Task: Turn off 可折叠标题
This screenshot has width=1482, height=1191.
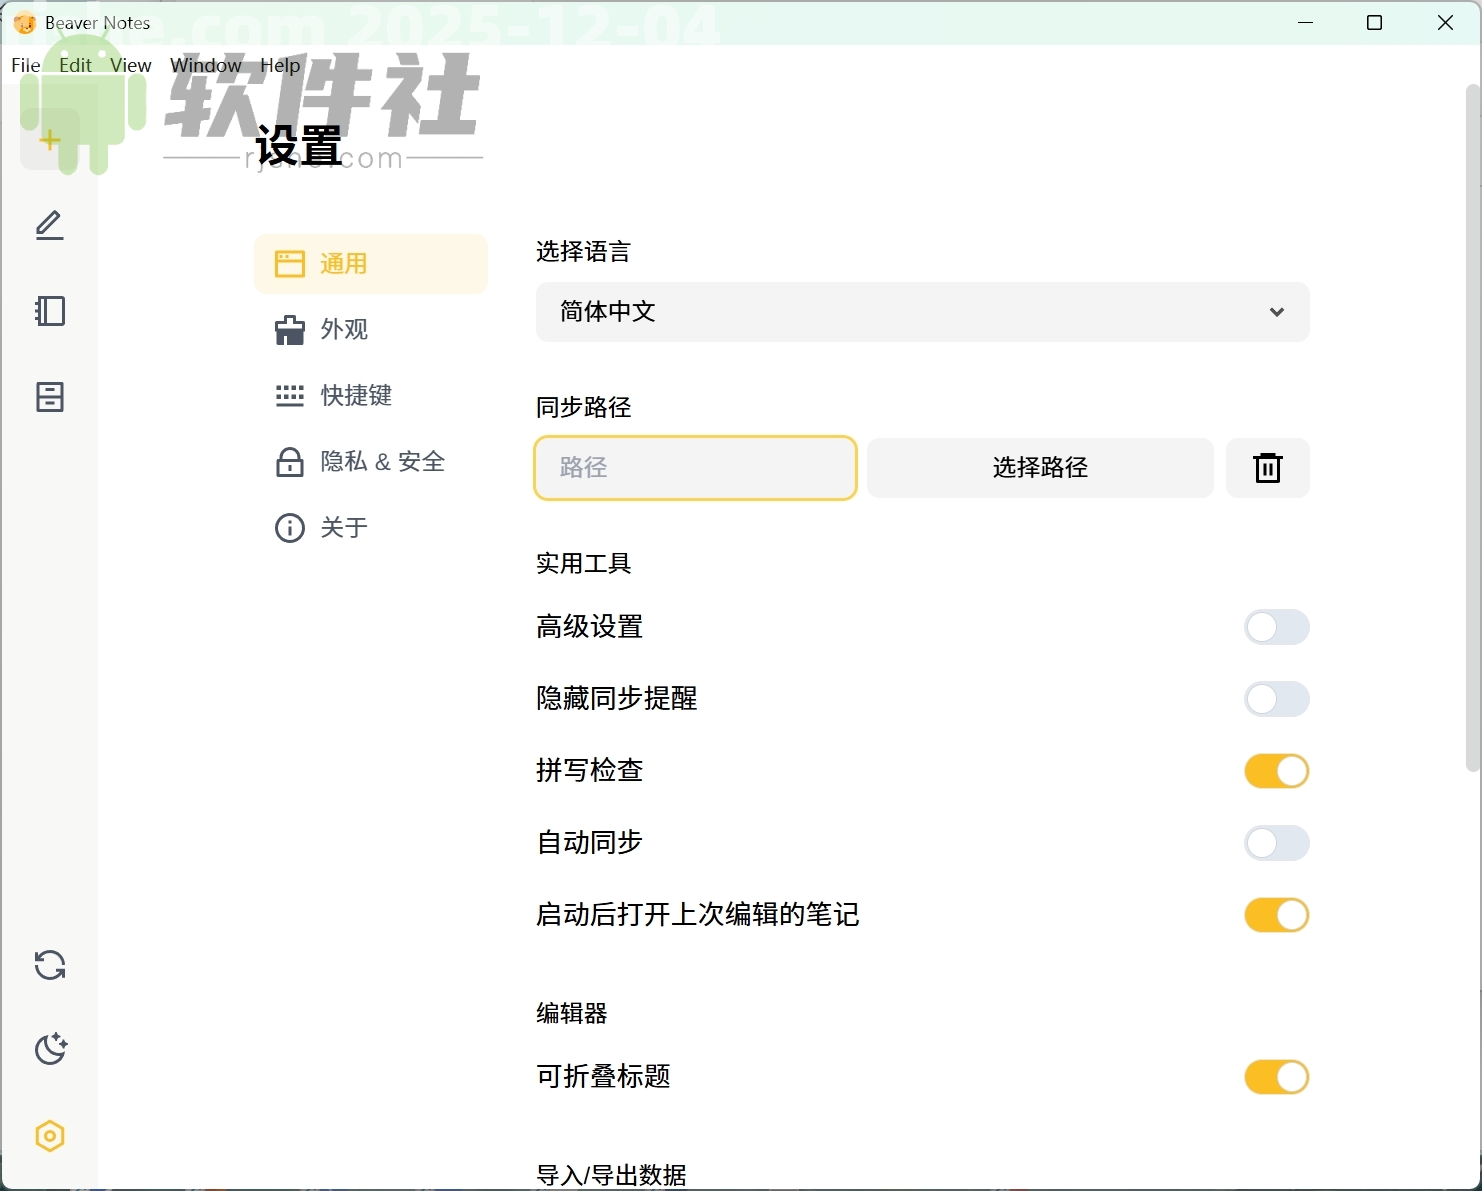Action: [x=1276, y=1077]
